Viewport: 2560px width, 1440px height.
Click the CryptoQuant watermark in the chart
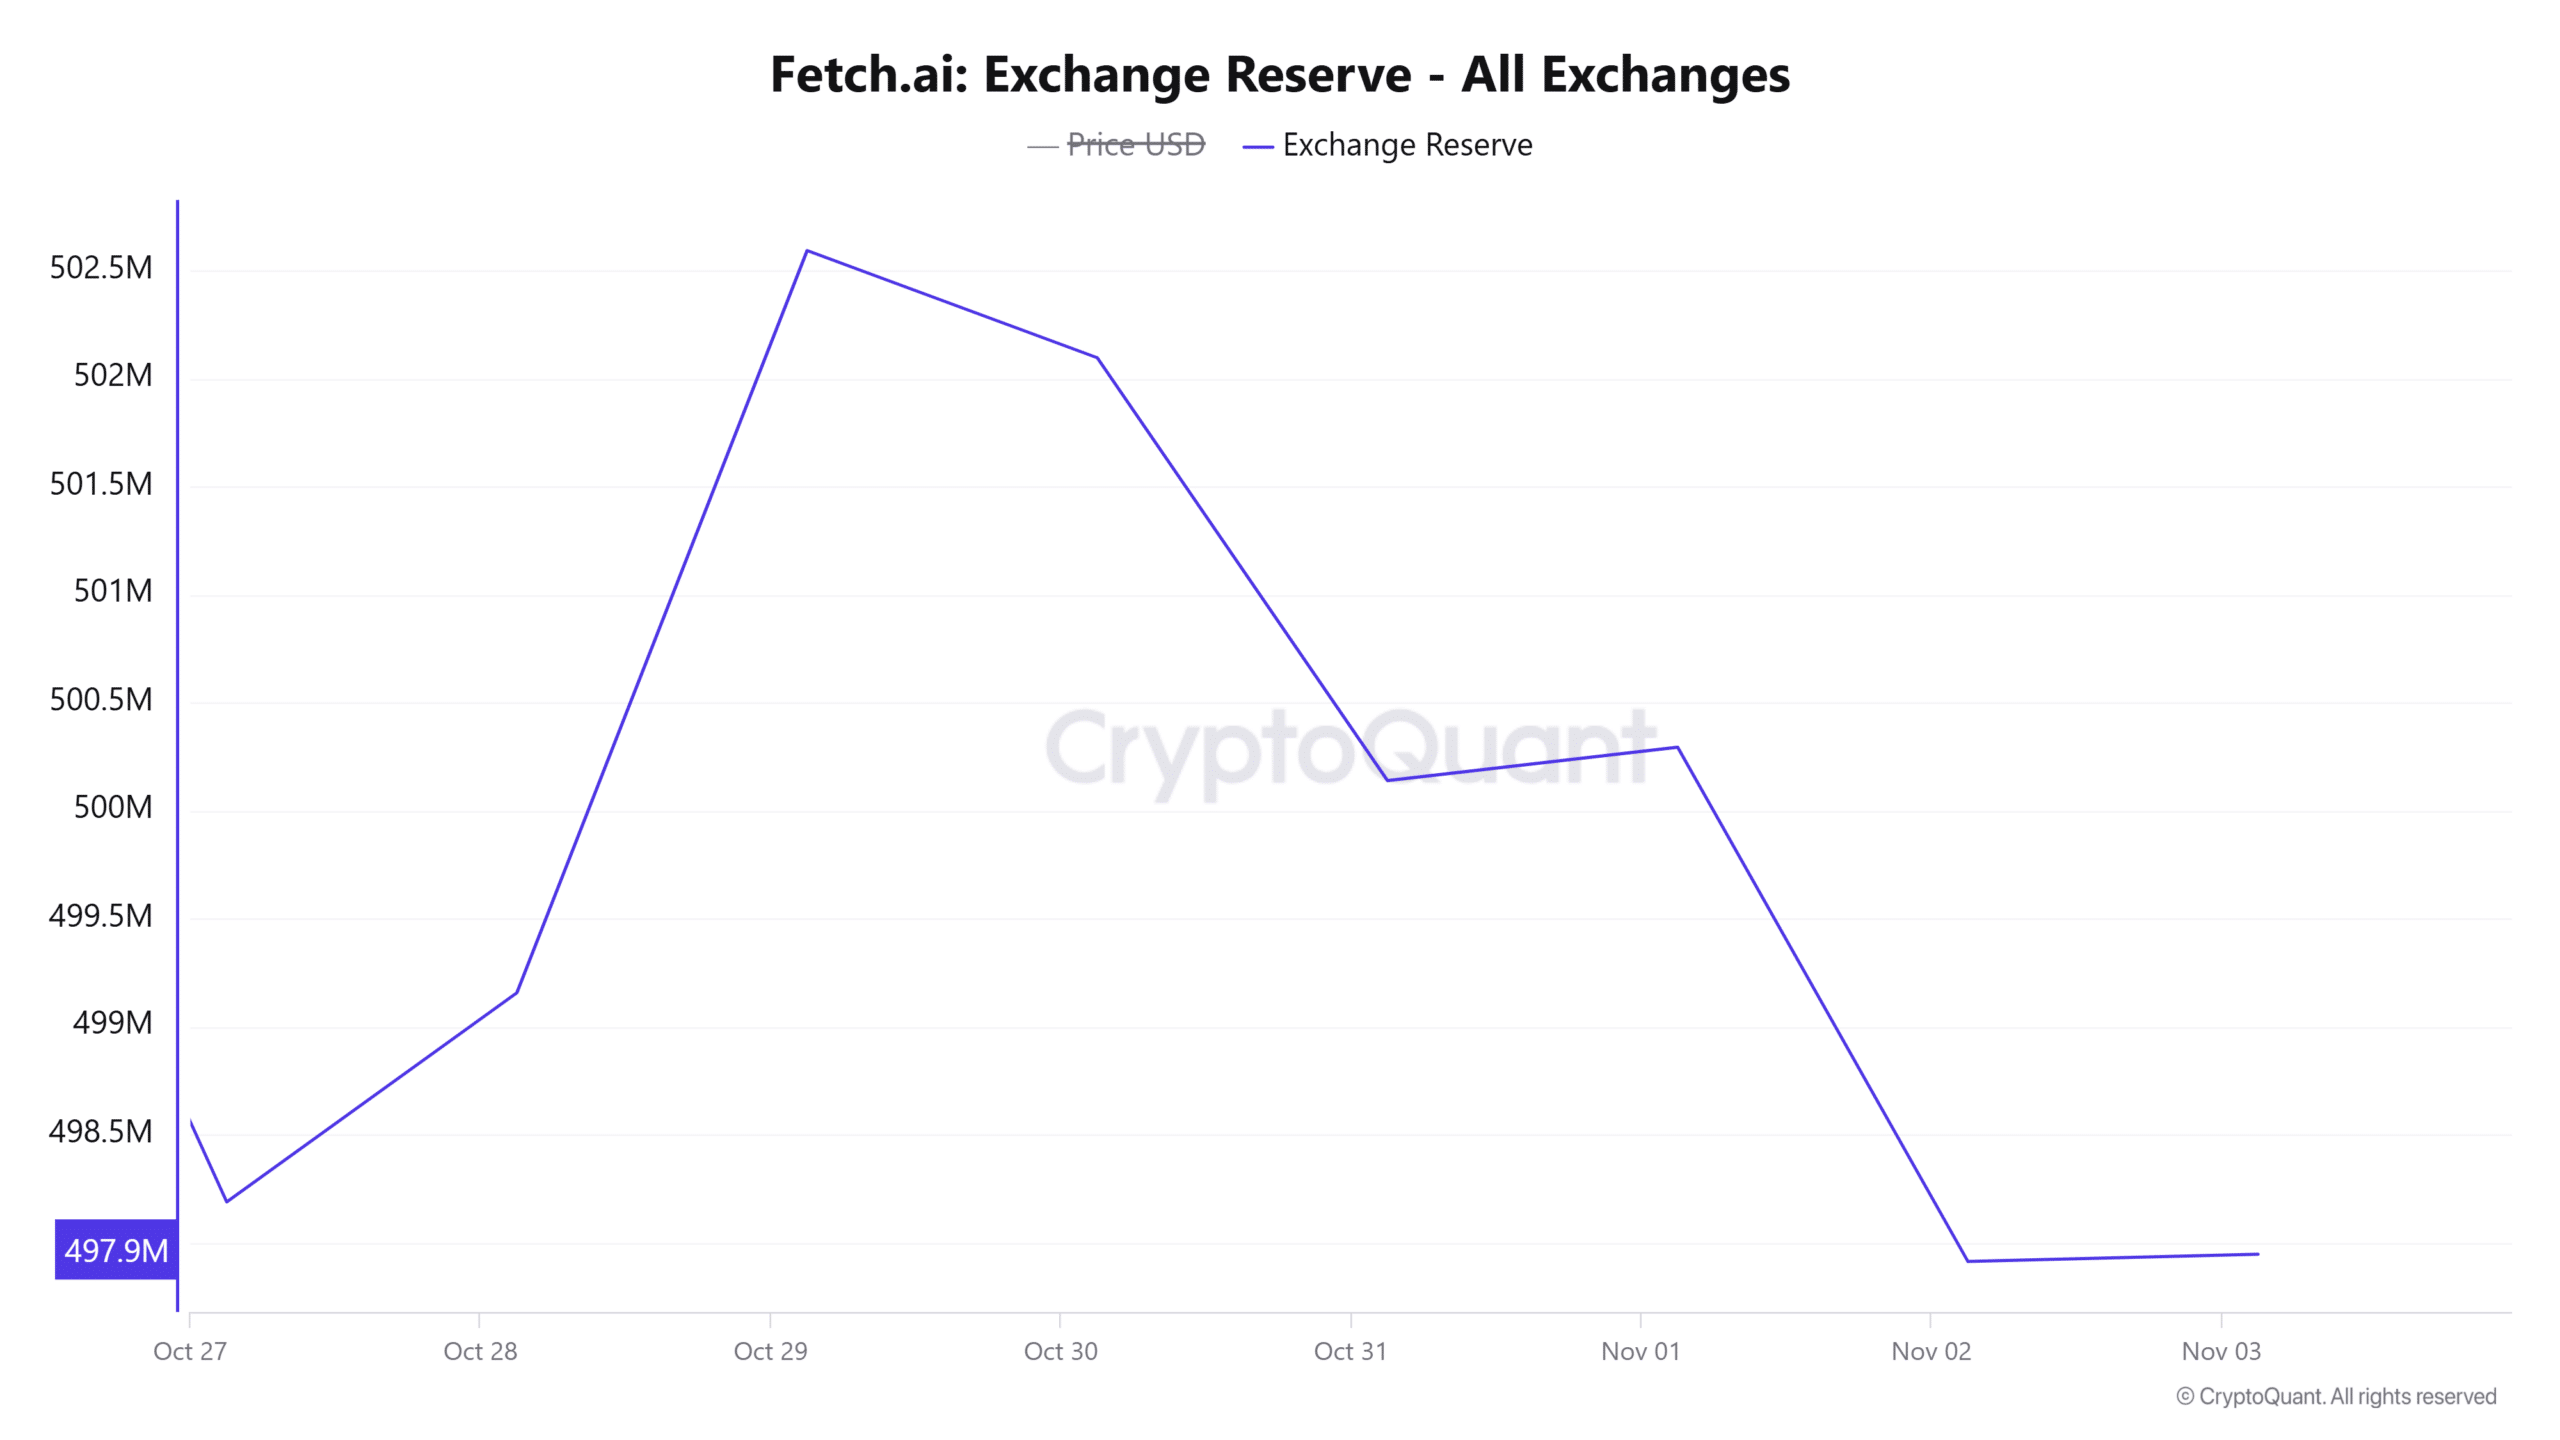1350,750
